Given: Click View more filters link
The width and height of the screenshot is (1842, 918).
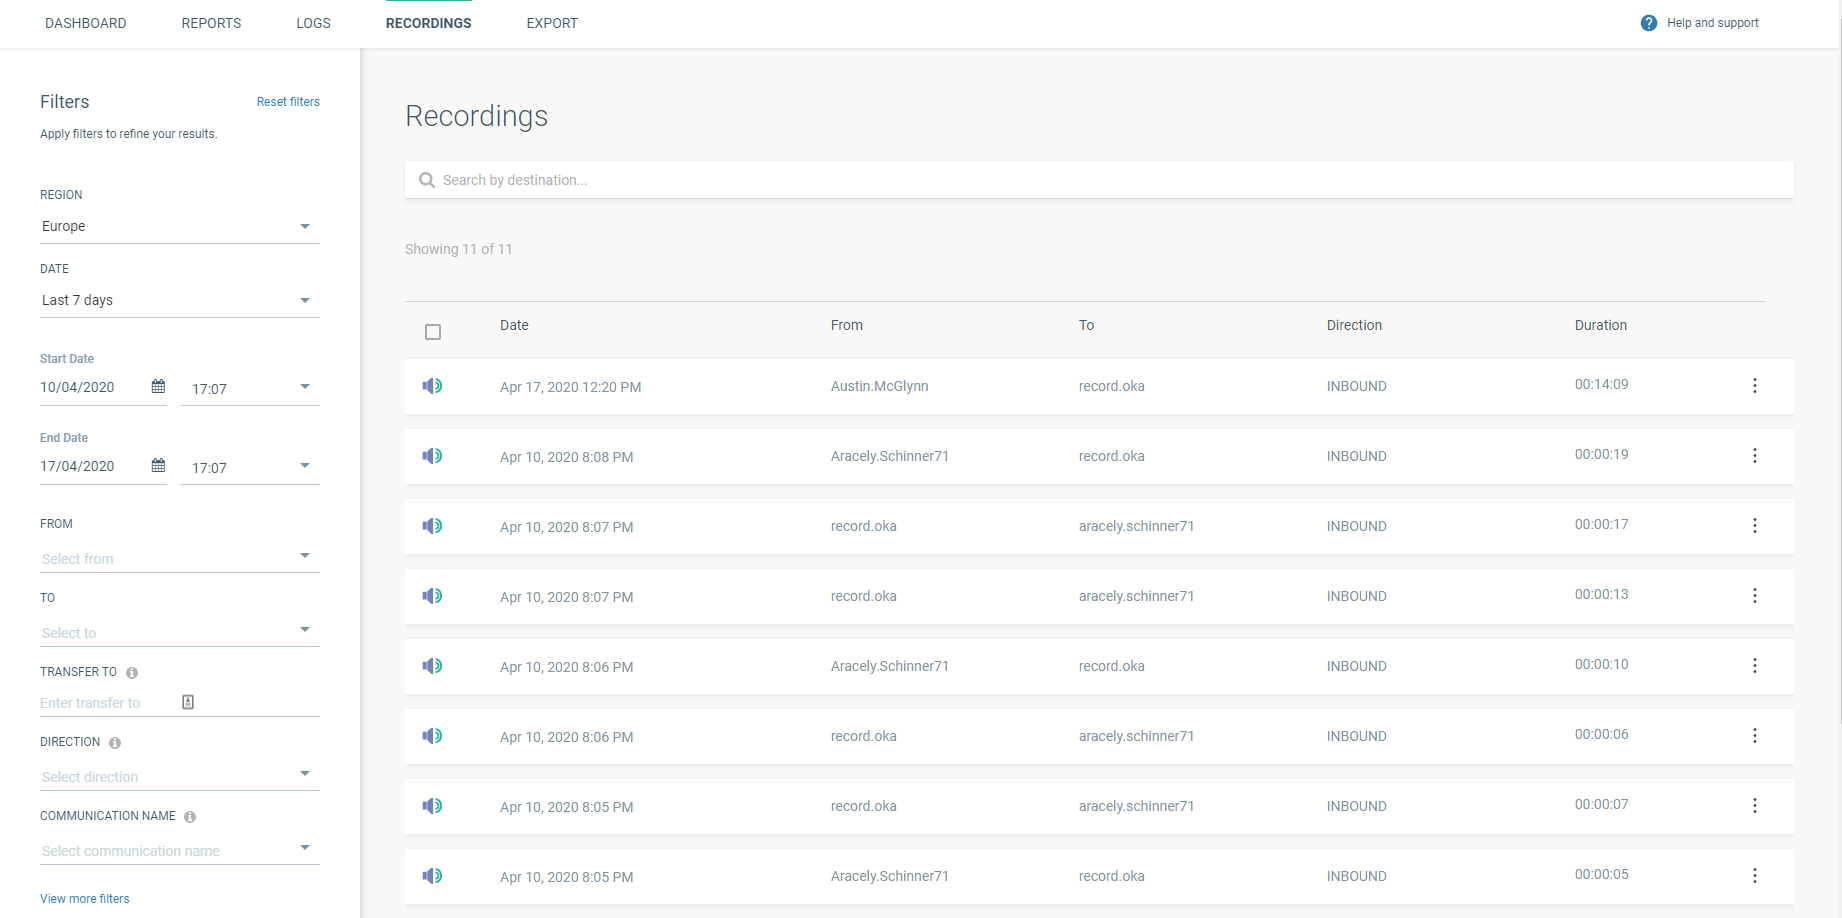Looking at the screenshot, I should coord(85,899).
